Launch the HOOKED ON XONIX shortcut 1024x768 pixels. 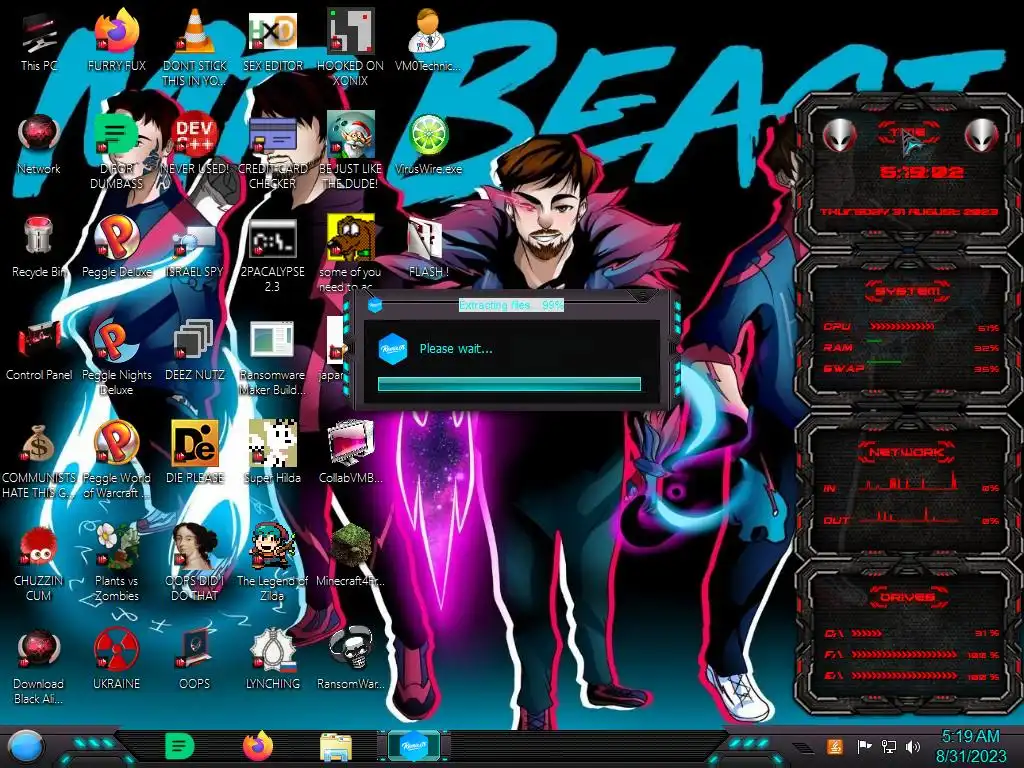pos(350,33)
